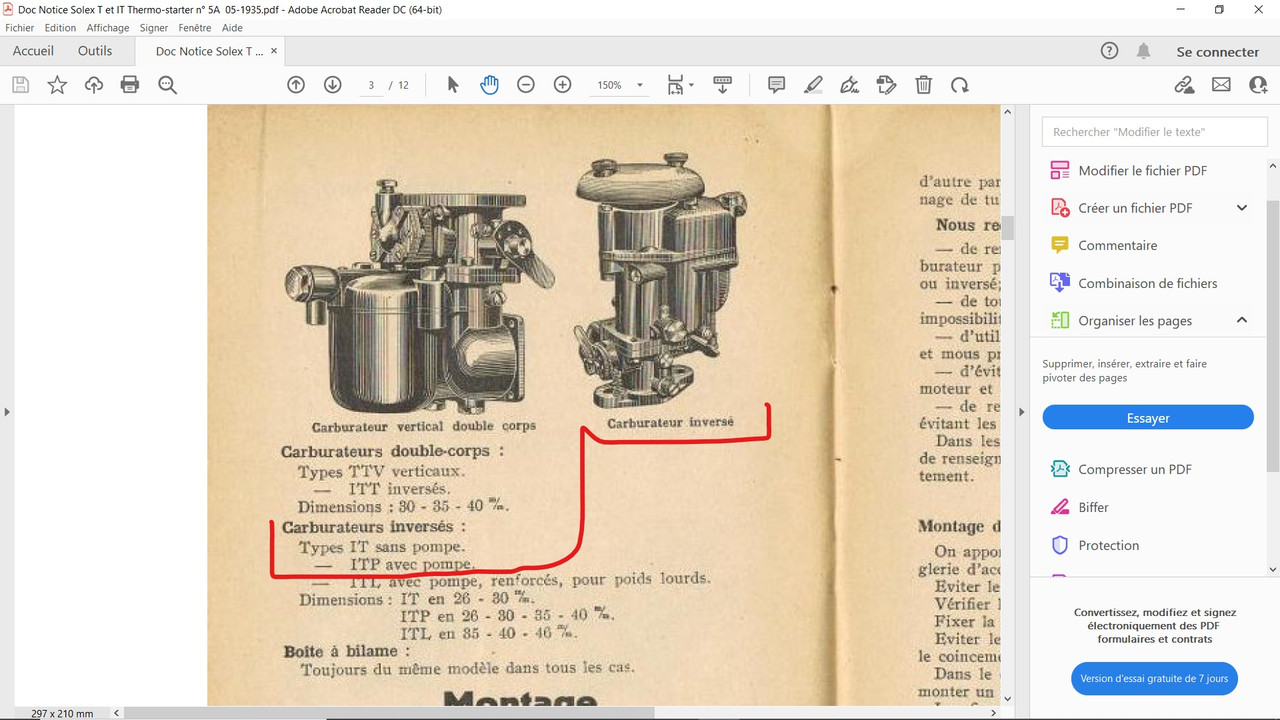Open the Signer menu
The image size is (1280, 720).
(x=154, y=28)
